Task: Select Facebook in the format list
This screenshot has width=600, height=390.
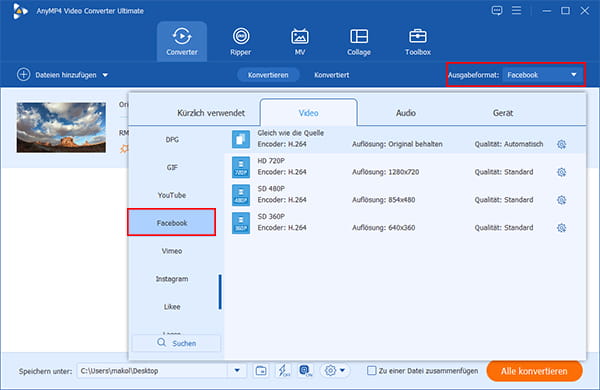Action: coord(172,222)
